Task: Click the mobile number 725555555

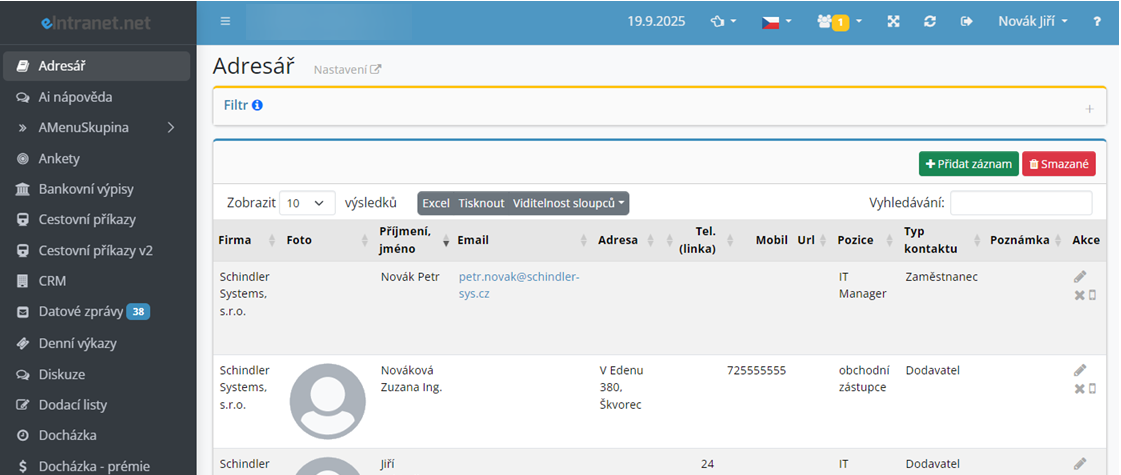Action: point(756,370)
